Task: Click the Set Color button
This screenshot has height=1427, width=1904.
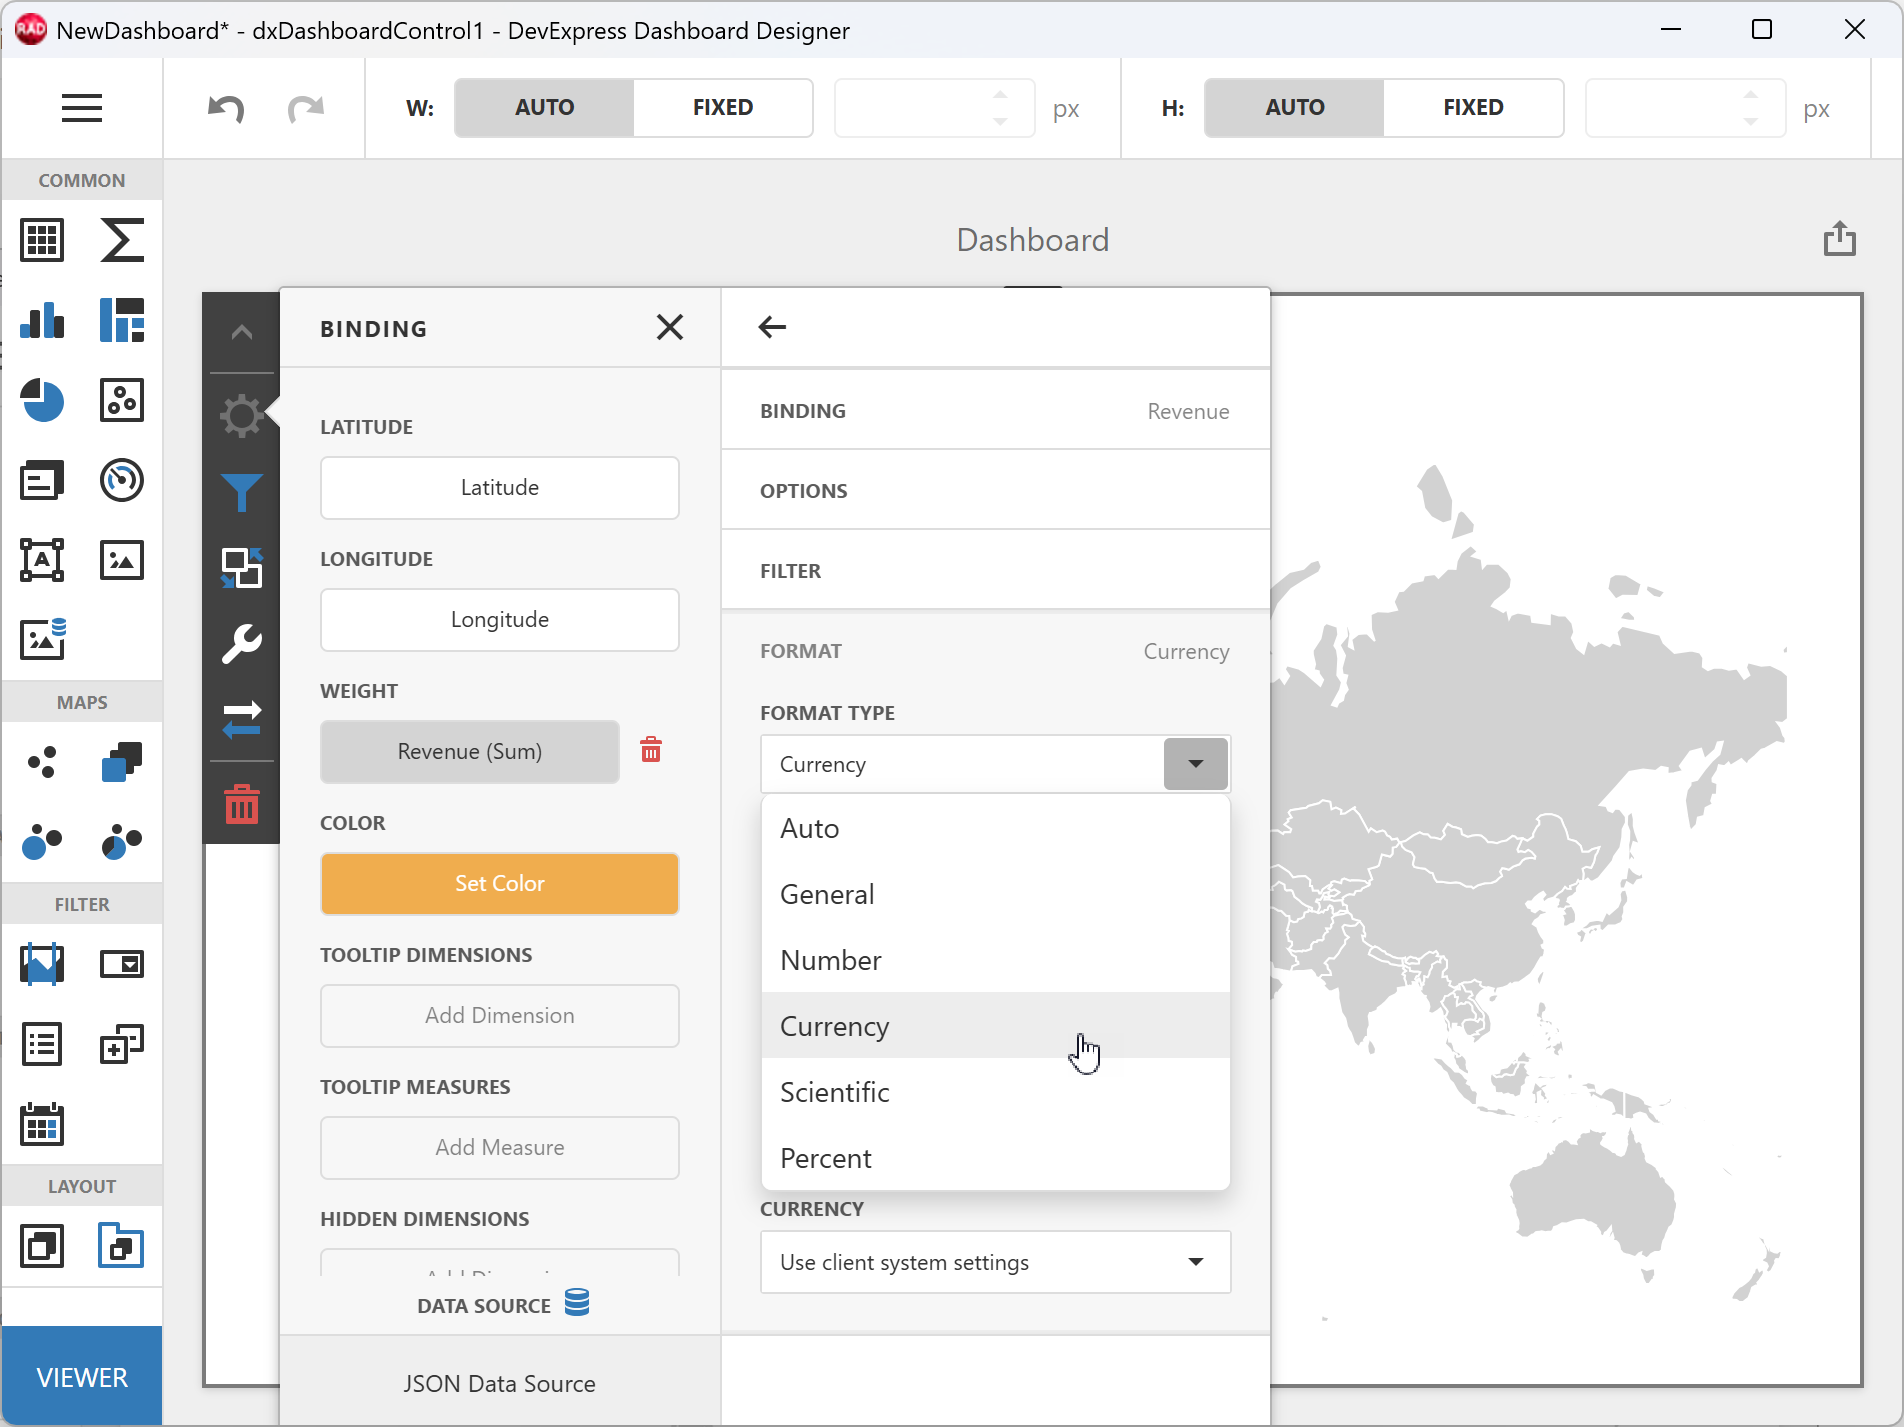Action: click(500, 883)
